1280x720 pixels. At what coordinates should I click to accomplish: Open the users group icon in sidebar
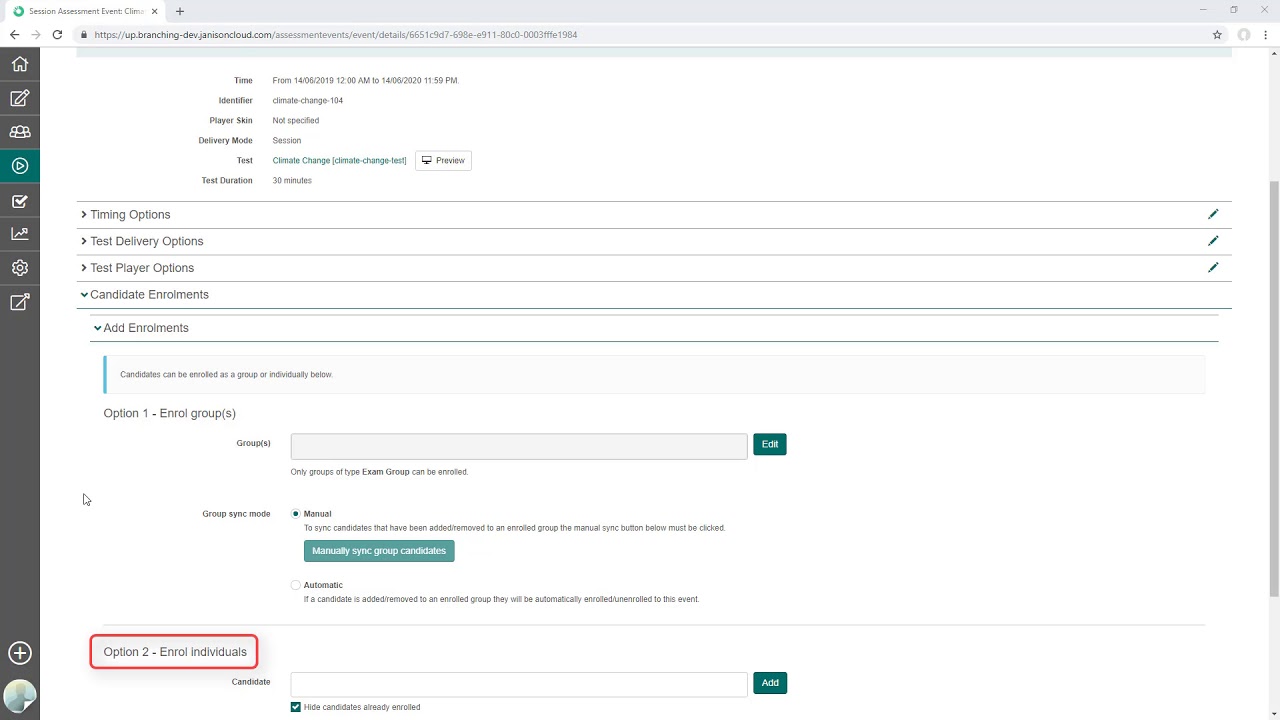[20, 132]
